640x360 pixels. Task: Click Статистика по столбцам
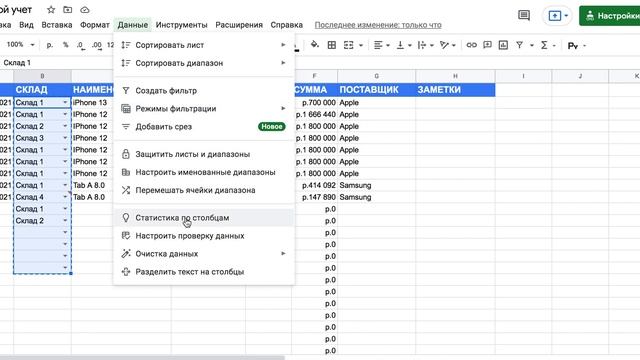[x=204, y=218]
